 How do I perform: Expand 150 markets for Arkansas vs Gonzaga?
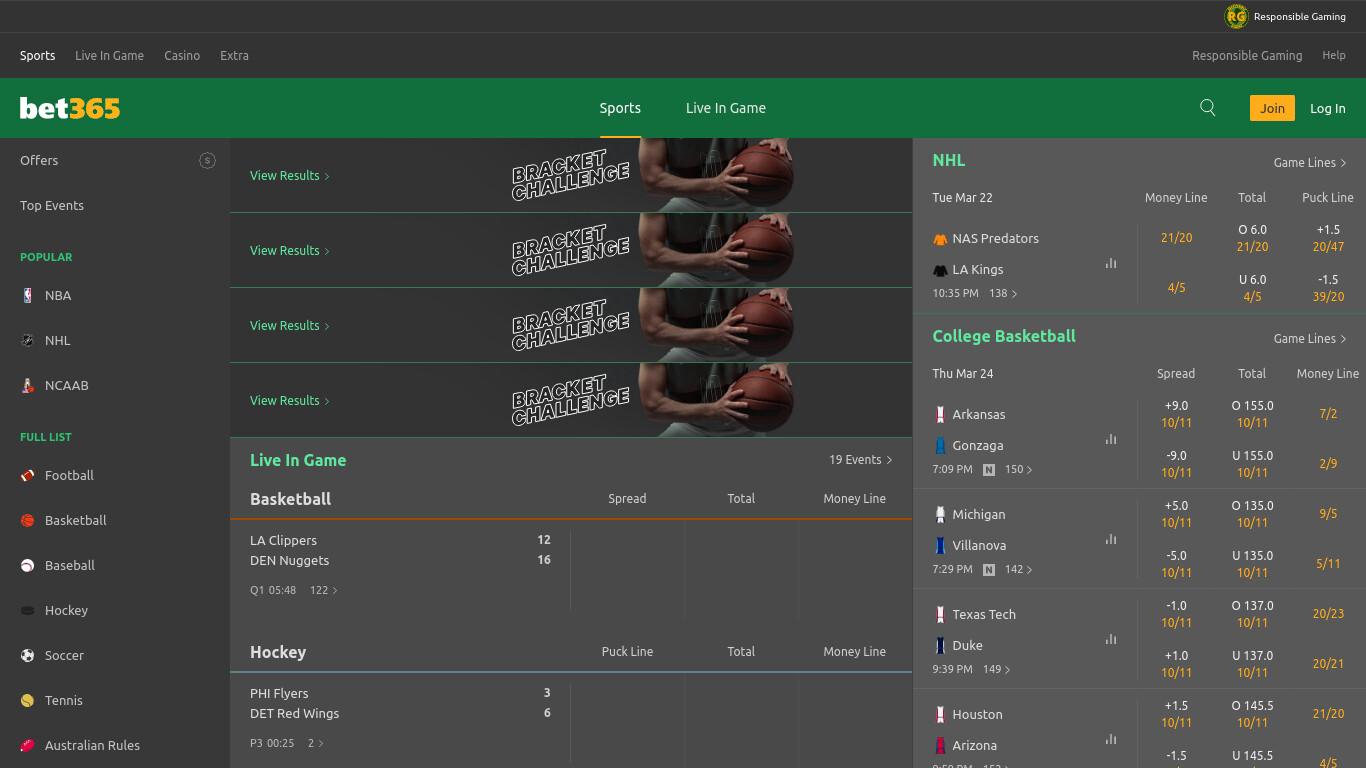tap(1019, 470)
